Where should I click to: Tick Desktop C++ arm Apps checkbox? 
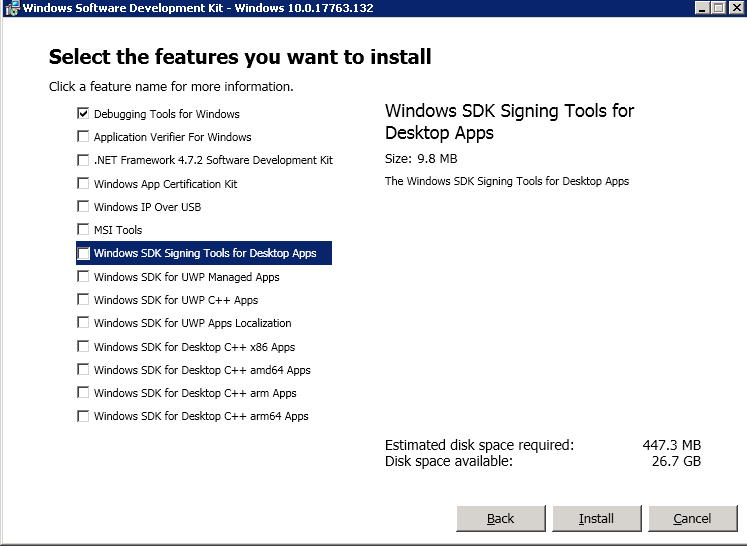(83, 393)
